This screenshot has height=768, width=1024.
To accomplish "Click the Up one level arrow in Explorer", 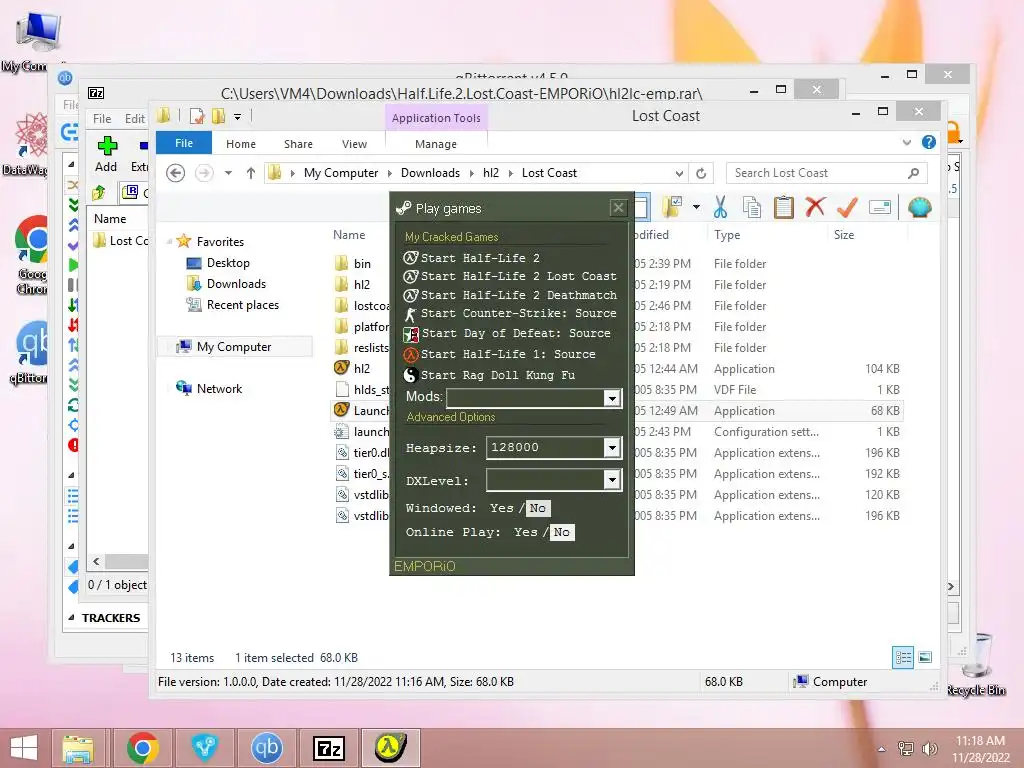I will click(x=251, y=173).
